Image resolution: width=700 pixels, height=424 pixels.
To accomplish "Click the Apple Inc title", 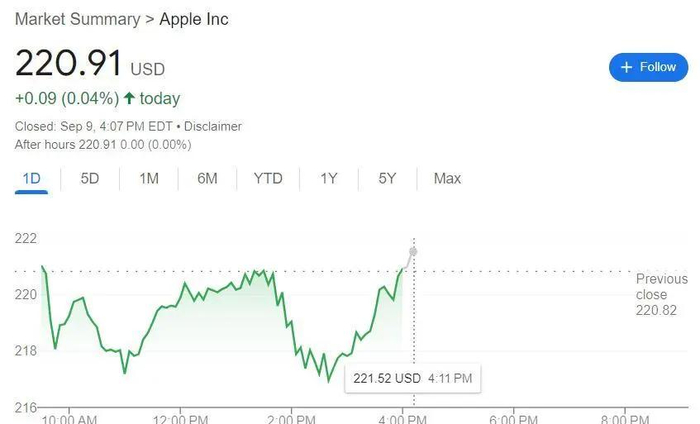I will click(194, 20).
